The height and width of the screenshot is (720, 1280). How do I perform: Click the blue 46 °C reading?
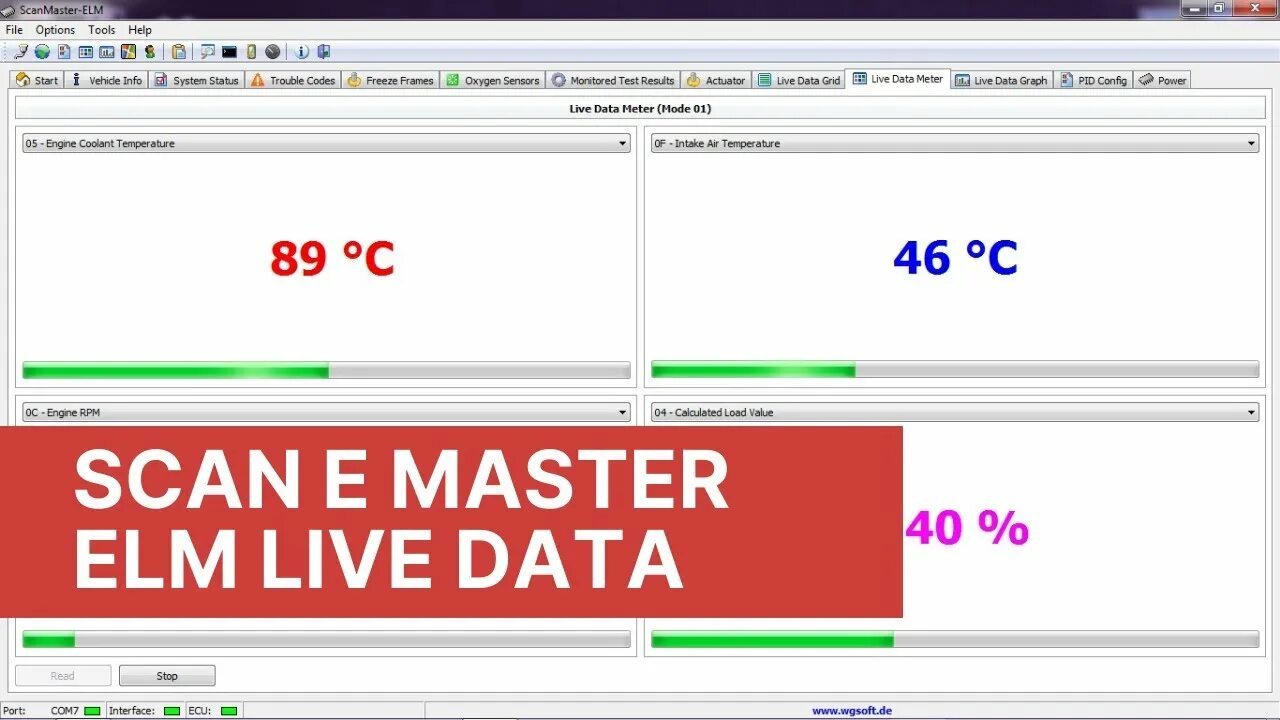point(955,258)
